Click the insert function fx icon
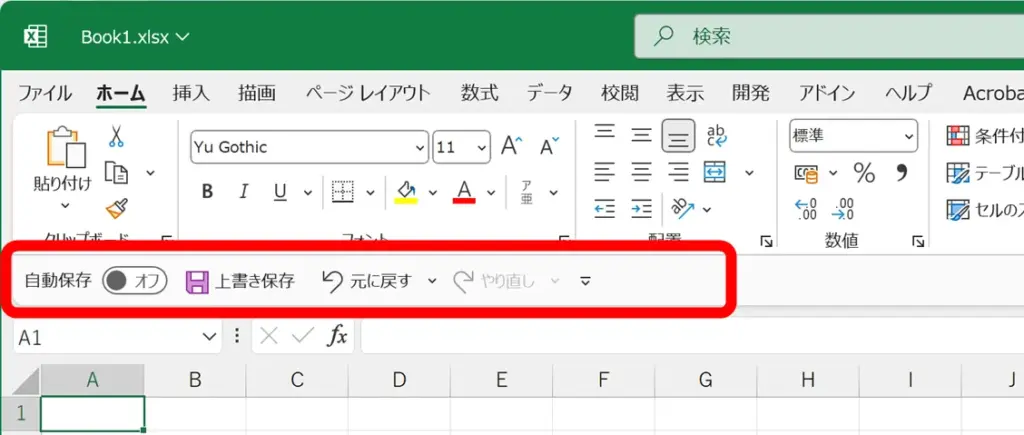The image size is (1024, 435). pos(339,336)
